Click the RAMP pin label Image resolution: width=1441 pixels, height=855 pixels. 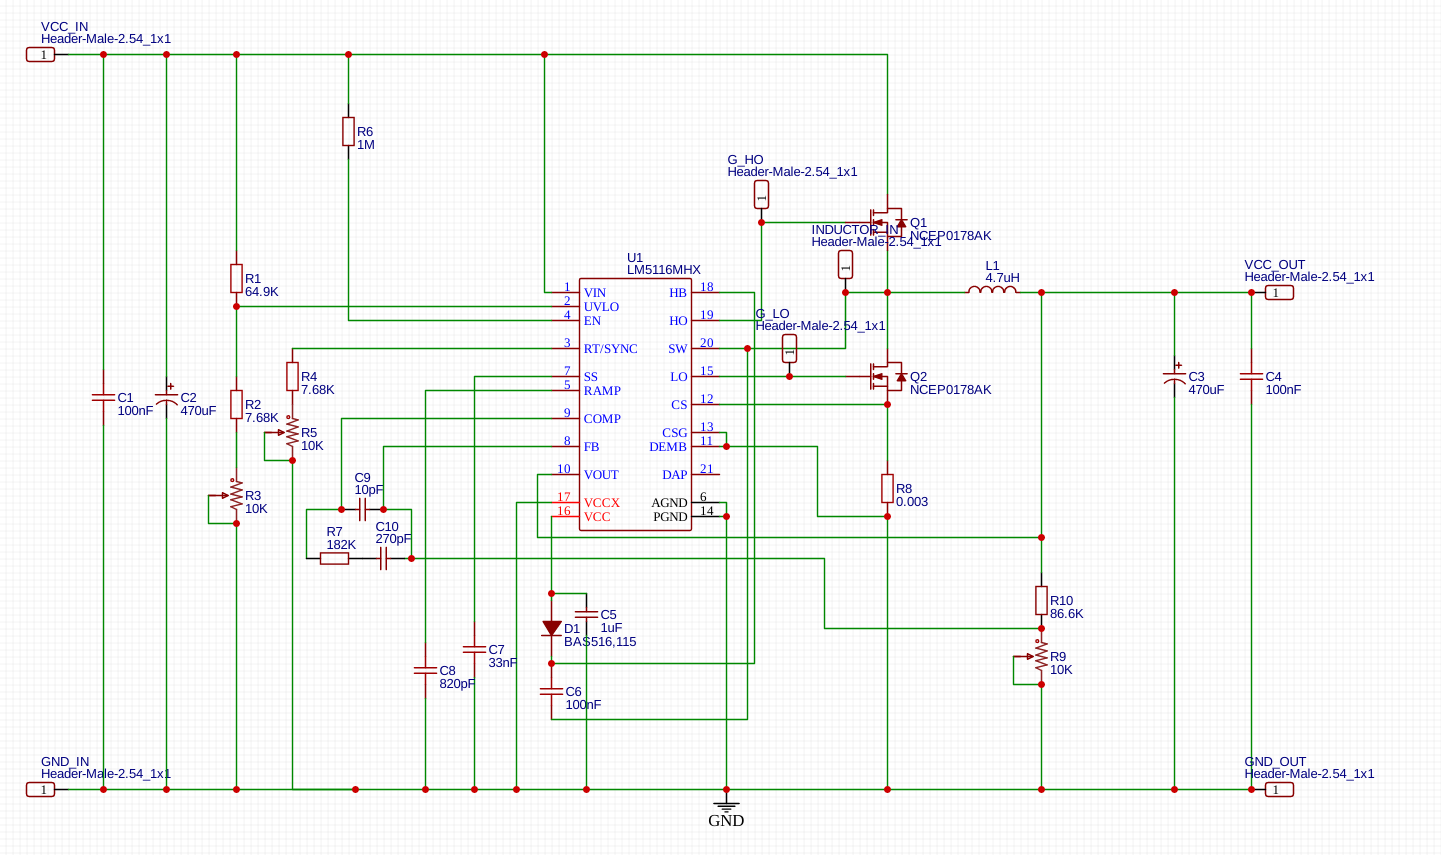(x=603, y=391)
